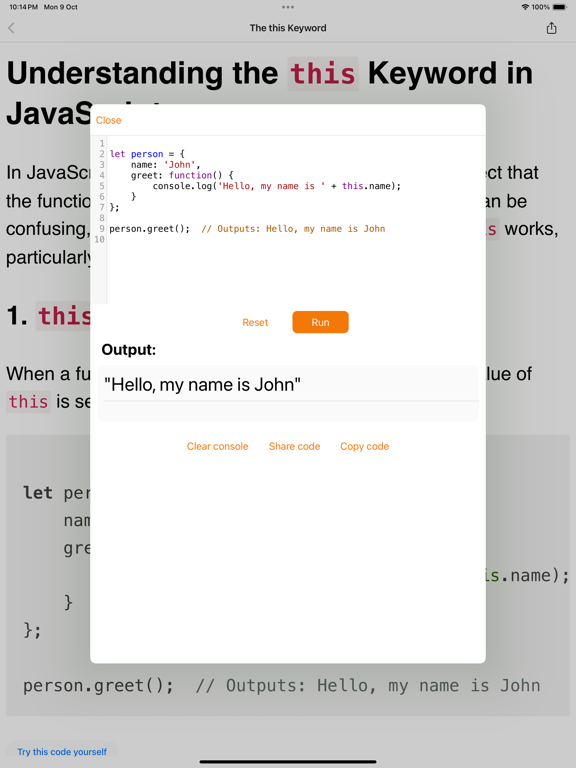Tap the home indicator bar

tap(288, 762)
